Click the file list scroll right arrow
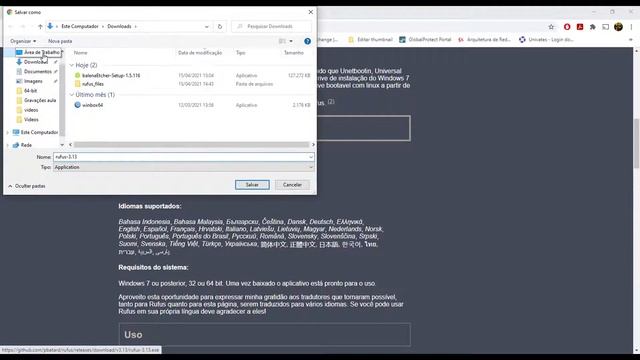Image resolution: width=640 pixels, height=360 pixels. [x=313, y=144]
